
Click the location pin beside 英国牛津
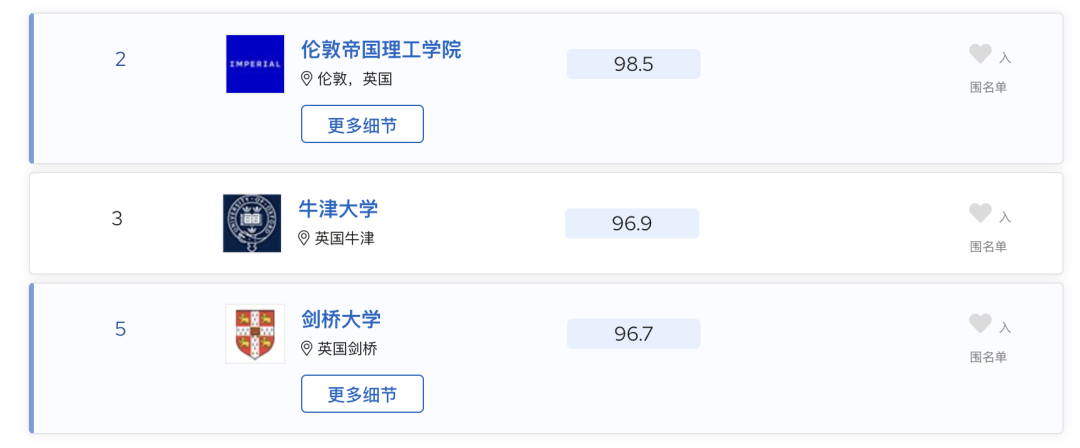tap(304, 238)
